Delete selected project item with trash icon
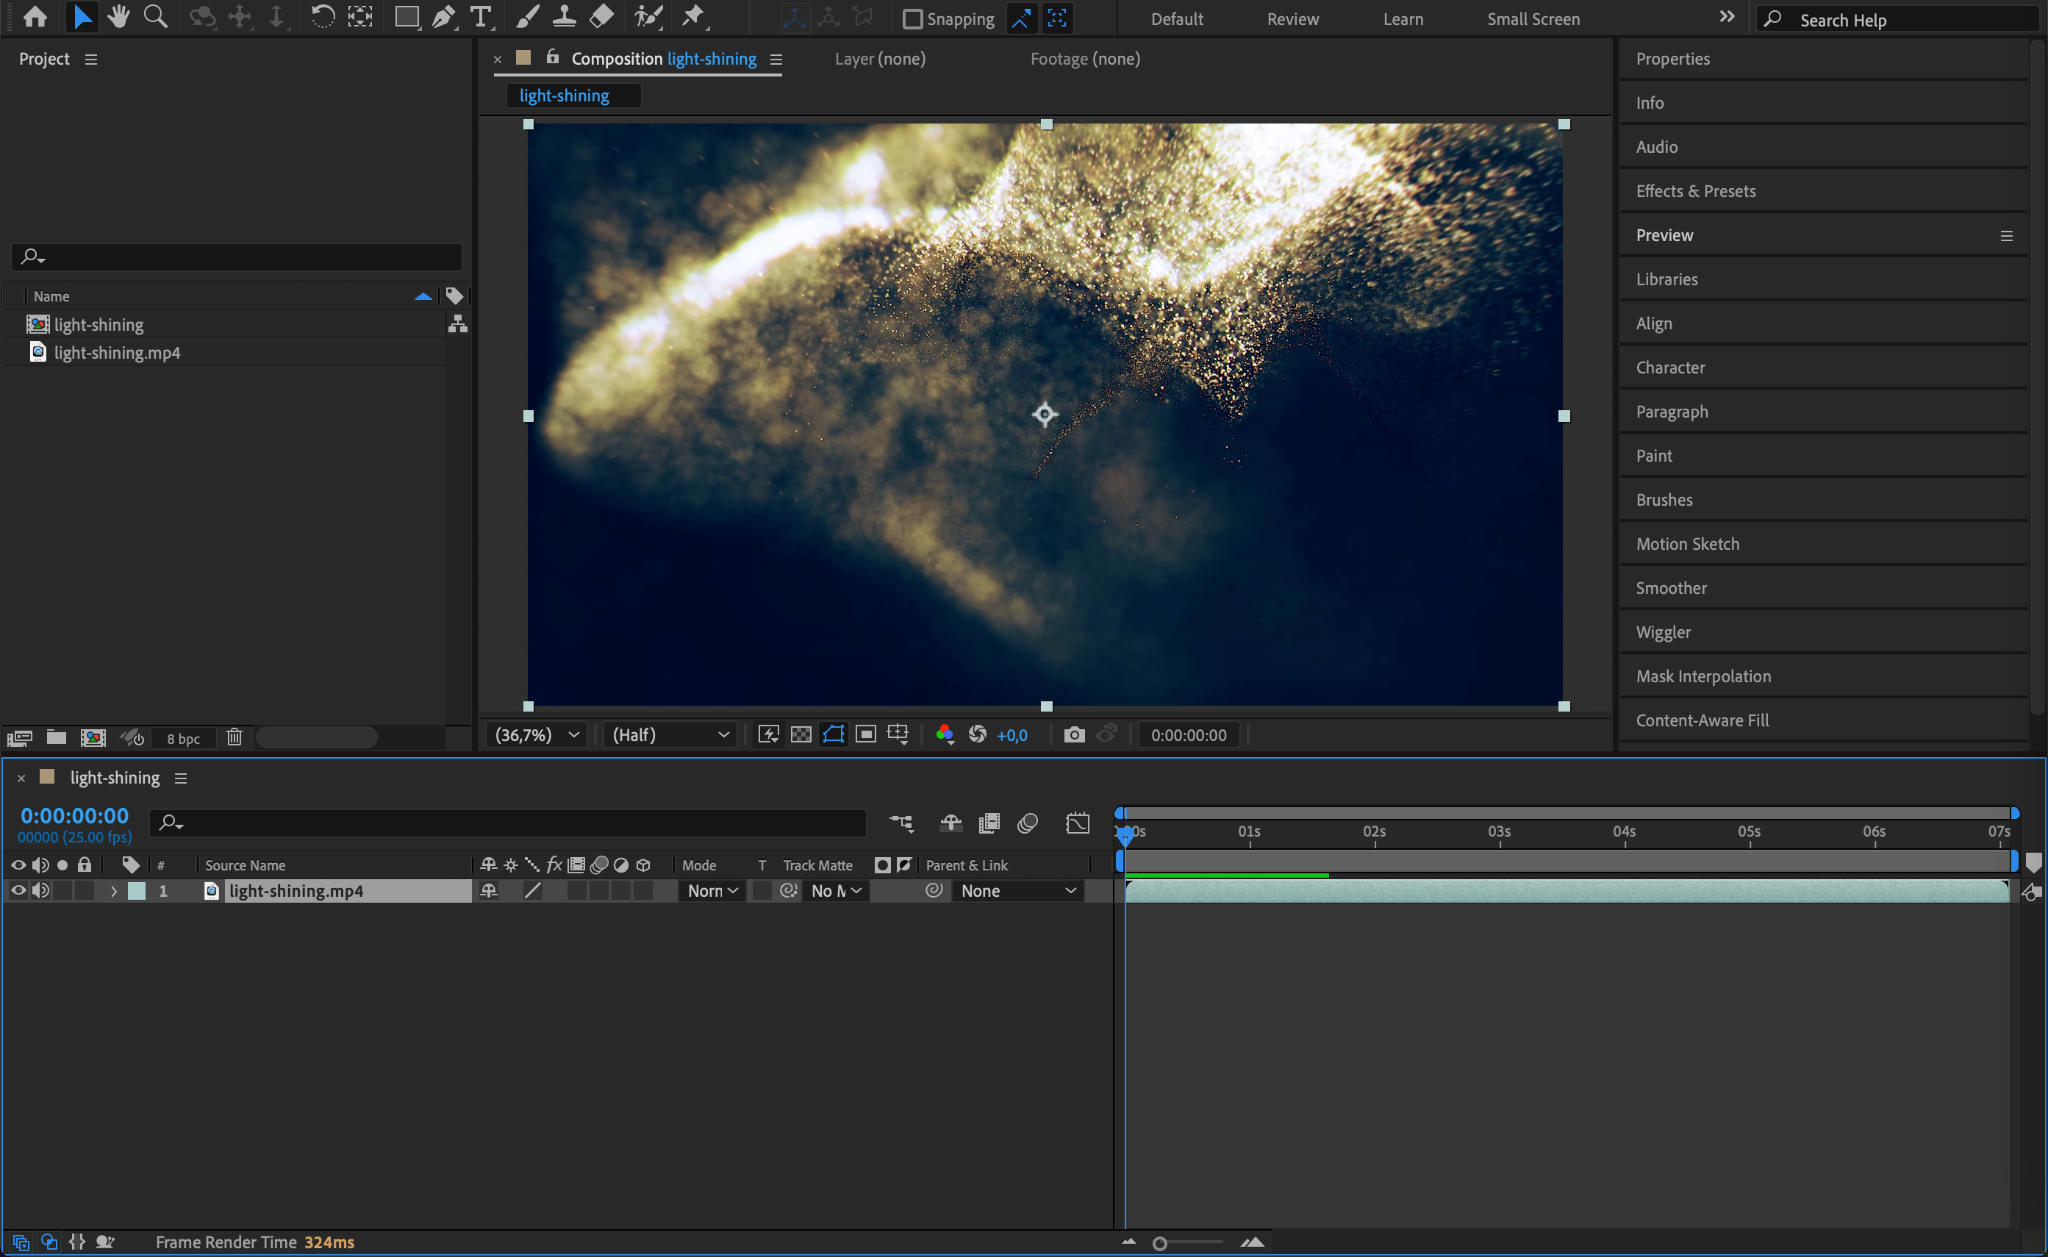Image resolution: width=2048 pixels, height=1257 pixels. [x=234, y=738]
